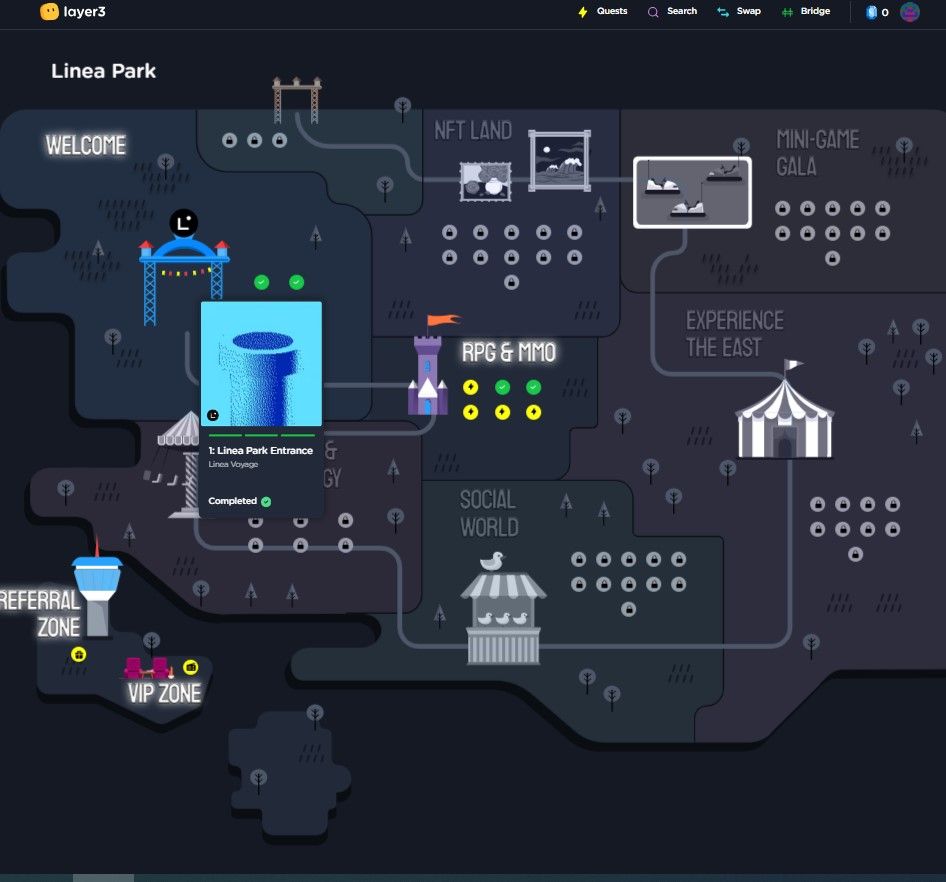The width and height of the screenshot is (946, 882).
Task: Click the pink VIP Zone sofas
Action: point(148,668)
